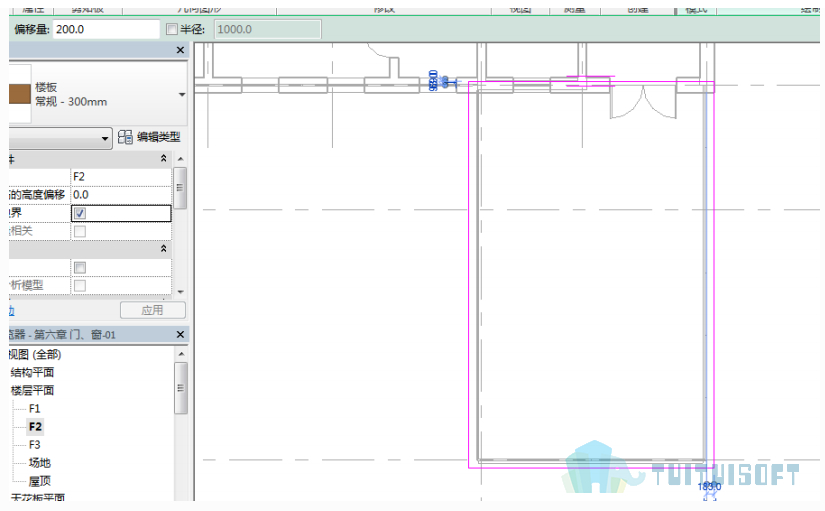Collapse the second properties group chevron
This screenshot has width=825, height=511.
(164, 248)
